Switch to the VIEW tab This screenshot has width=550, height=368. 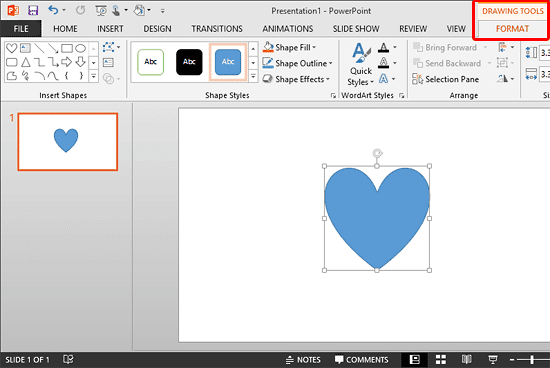coord(456,29)
